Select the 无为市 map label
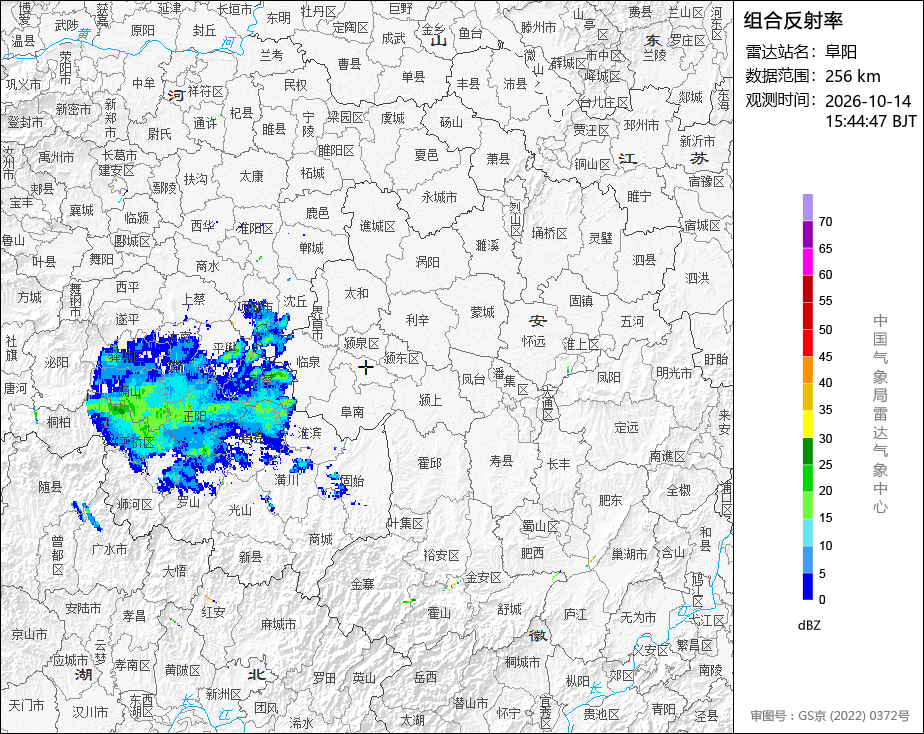The image size is (924, 734). [638, 617]
